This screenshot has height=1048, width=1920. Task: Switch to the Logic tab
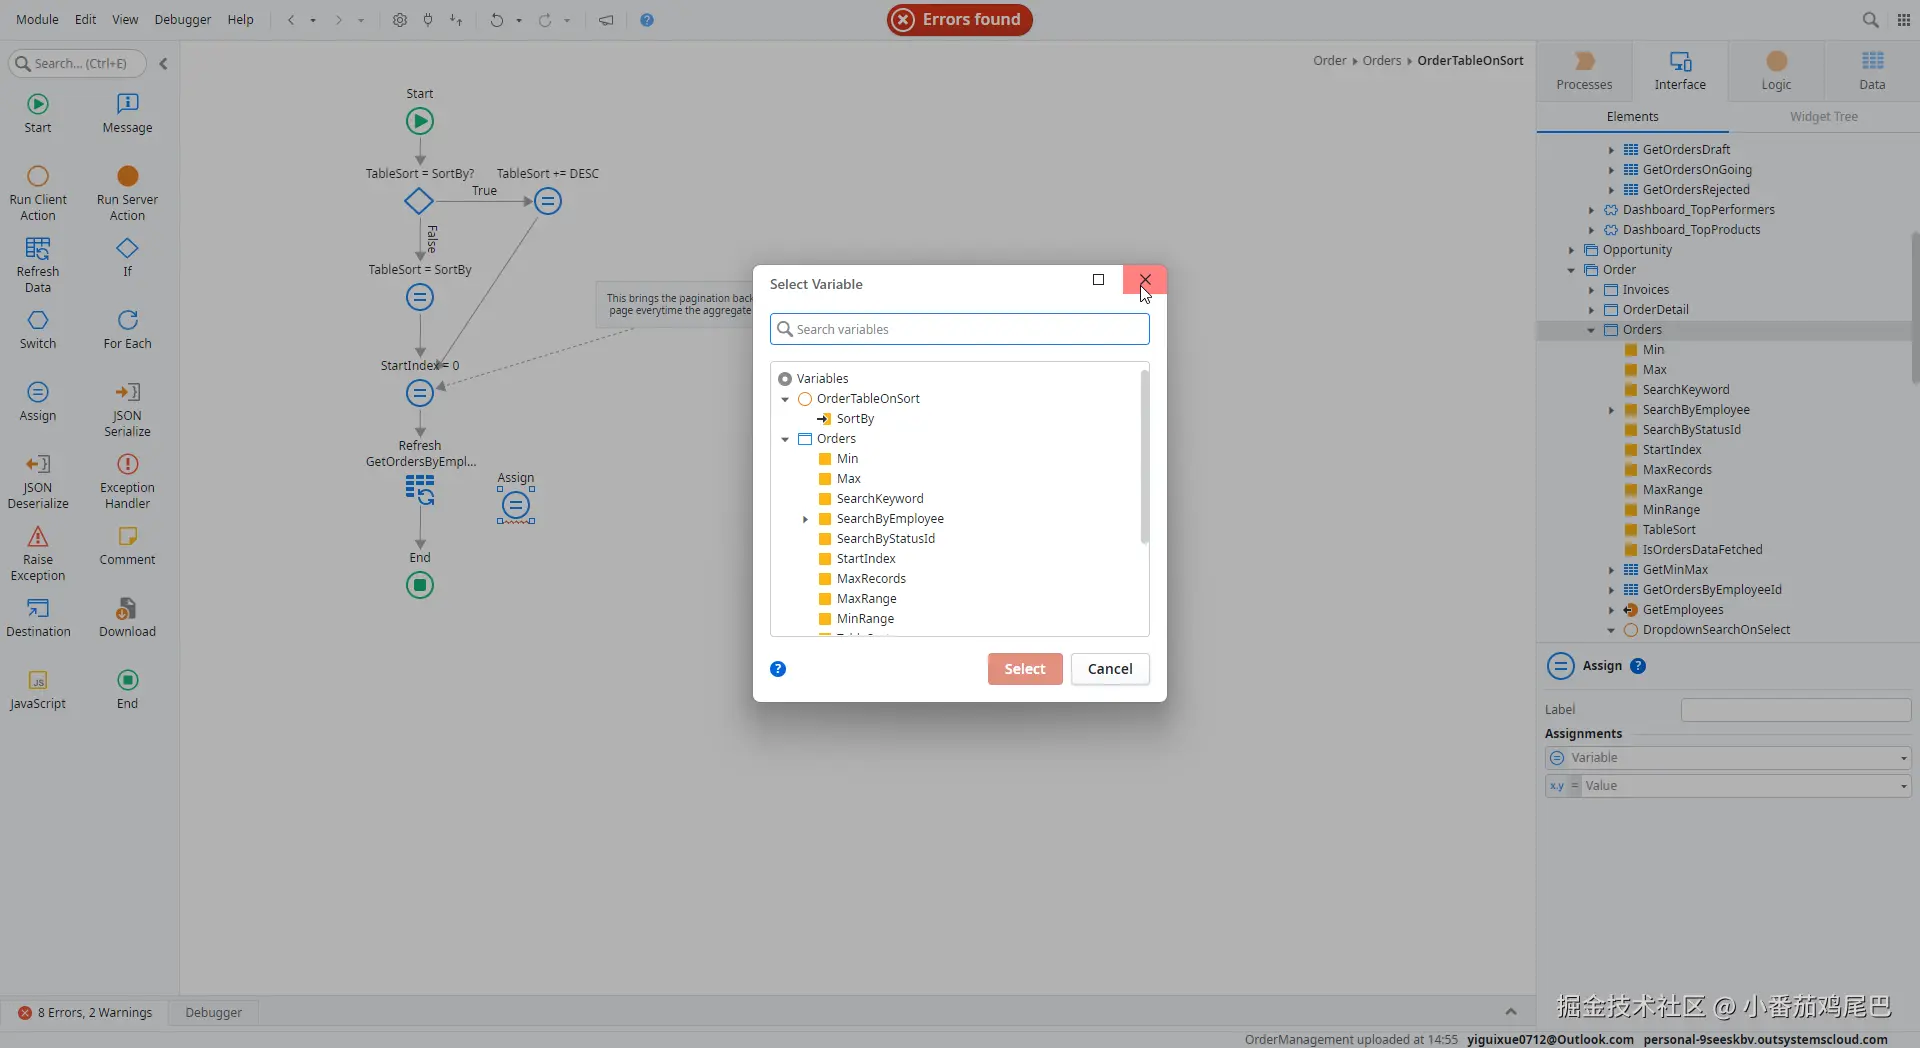1776,71
